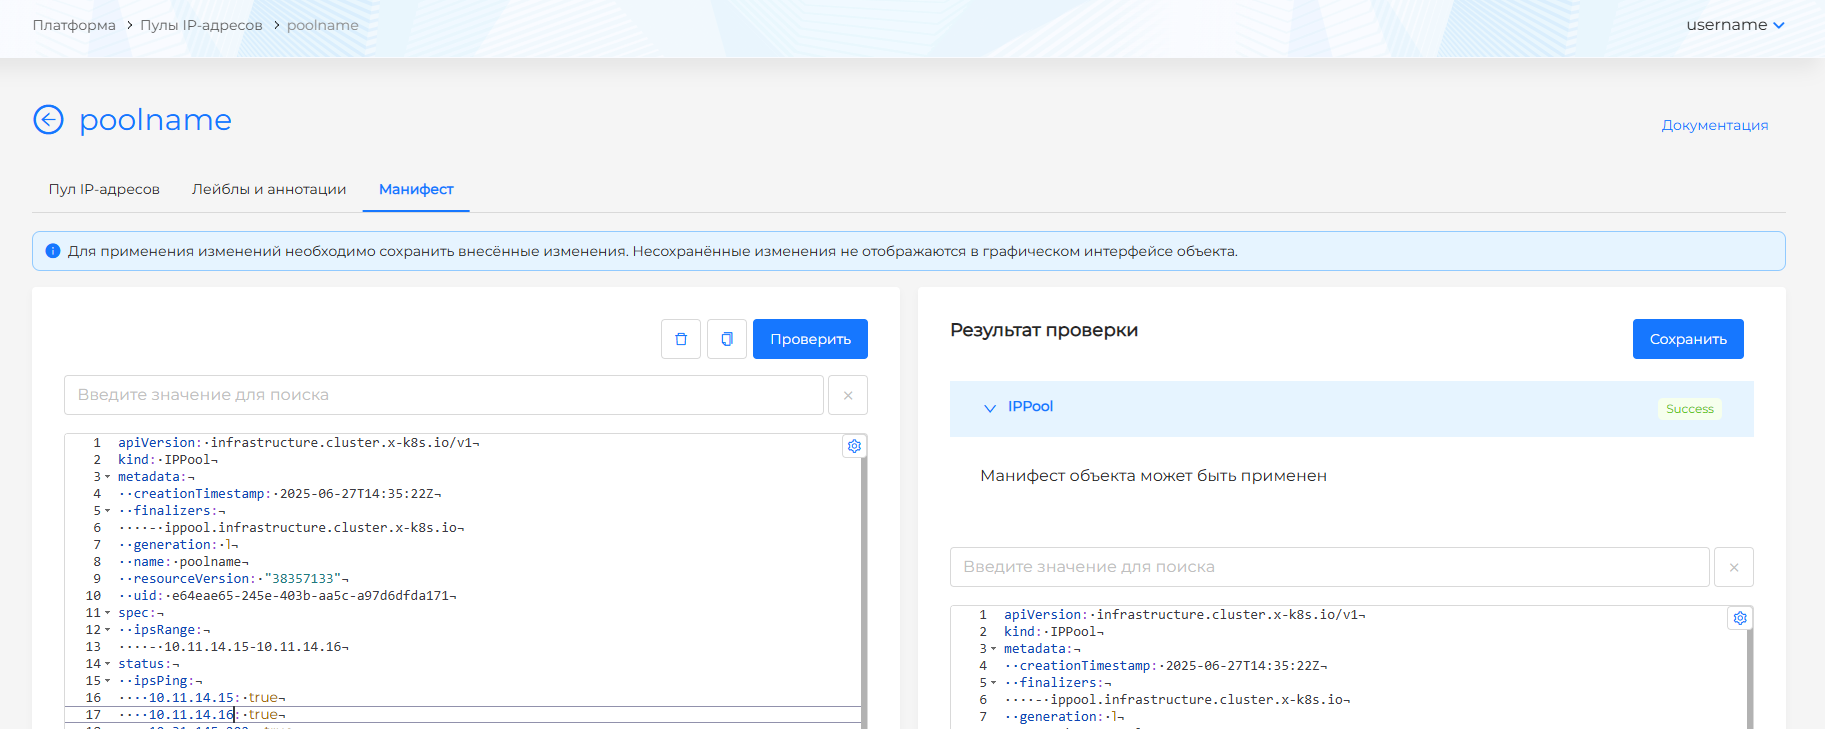Open the Документация link
Viewport: 1825px width, 729px height.
[1714, 125]
